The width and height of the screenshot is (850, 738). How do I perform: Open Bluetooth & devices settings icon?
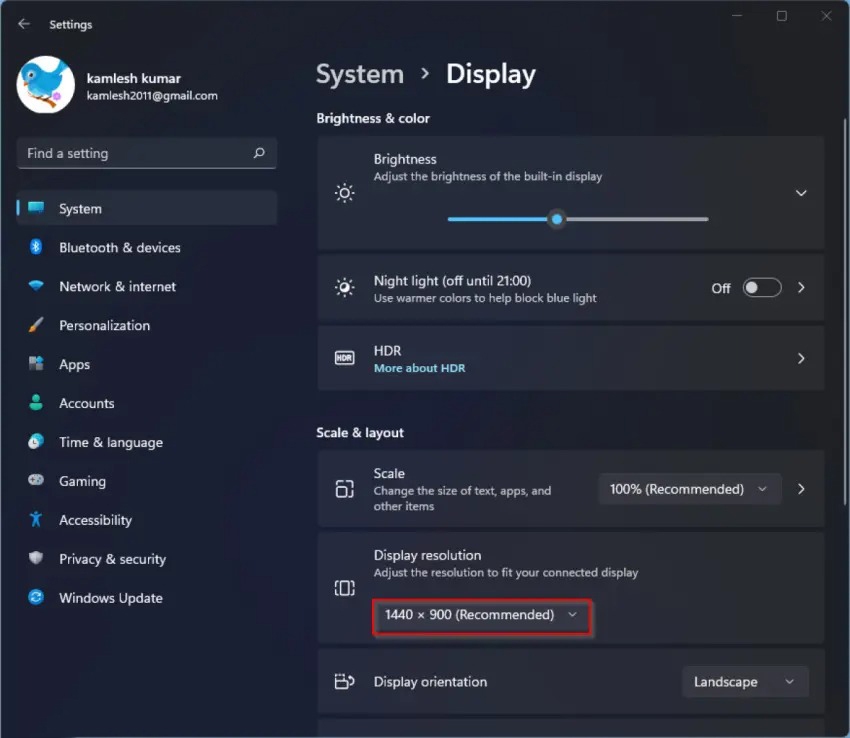tap(34, 247)
